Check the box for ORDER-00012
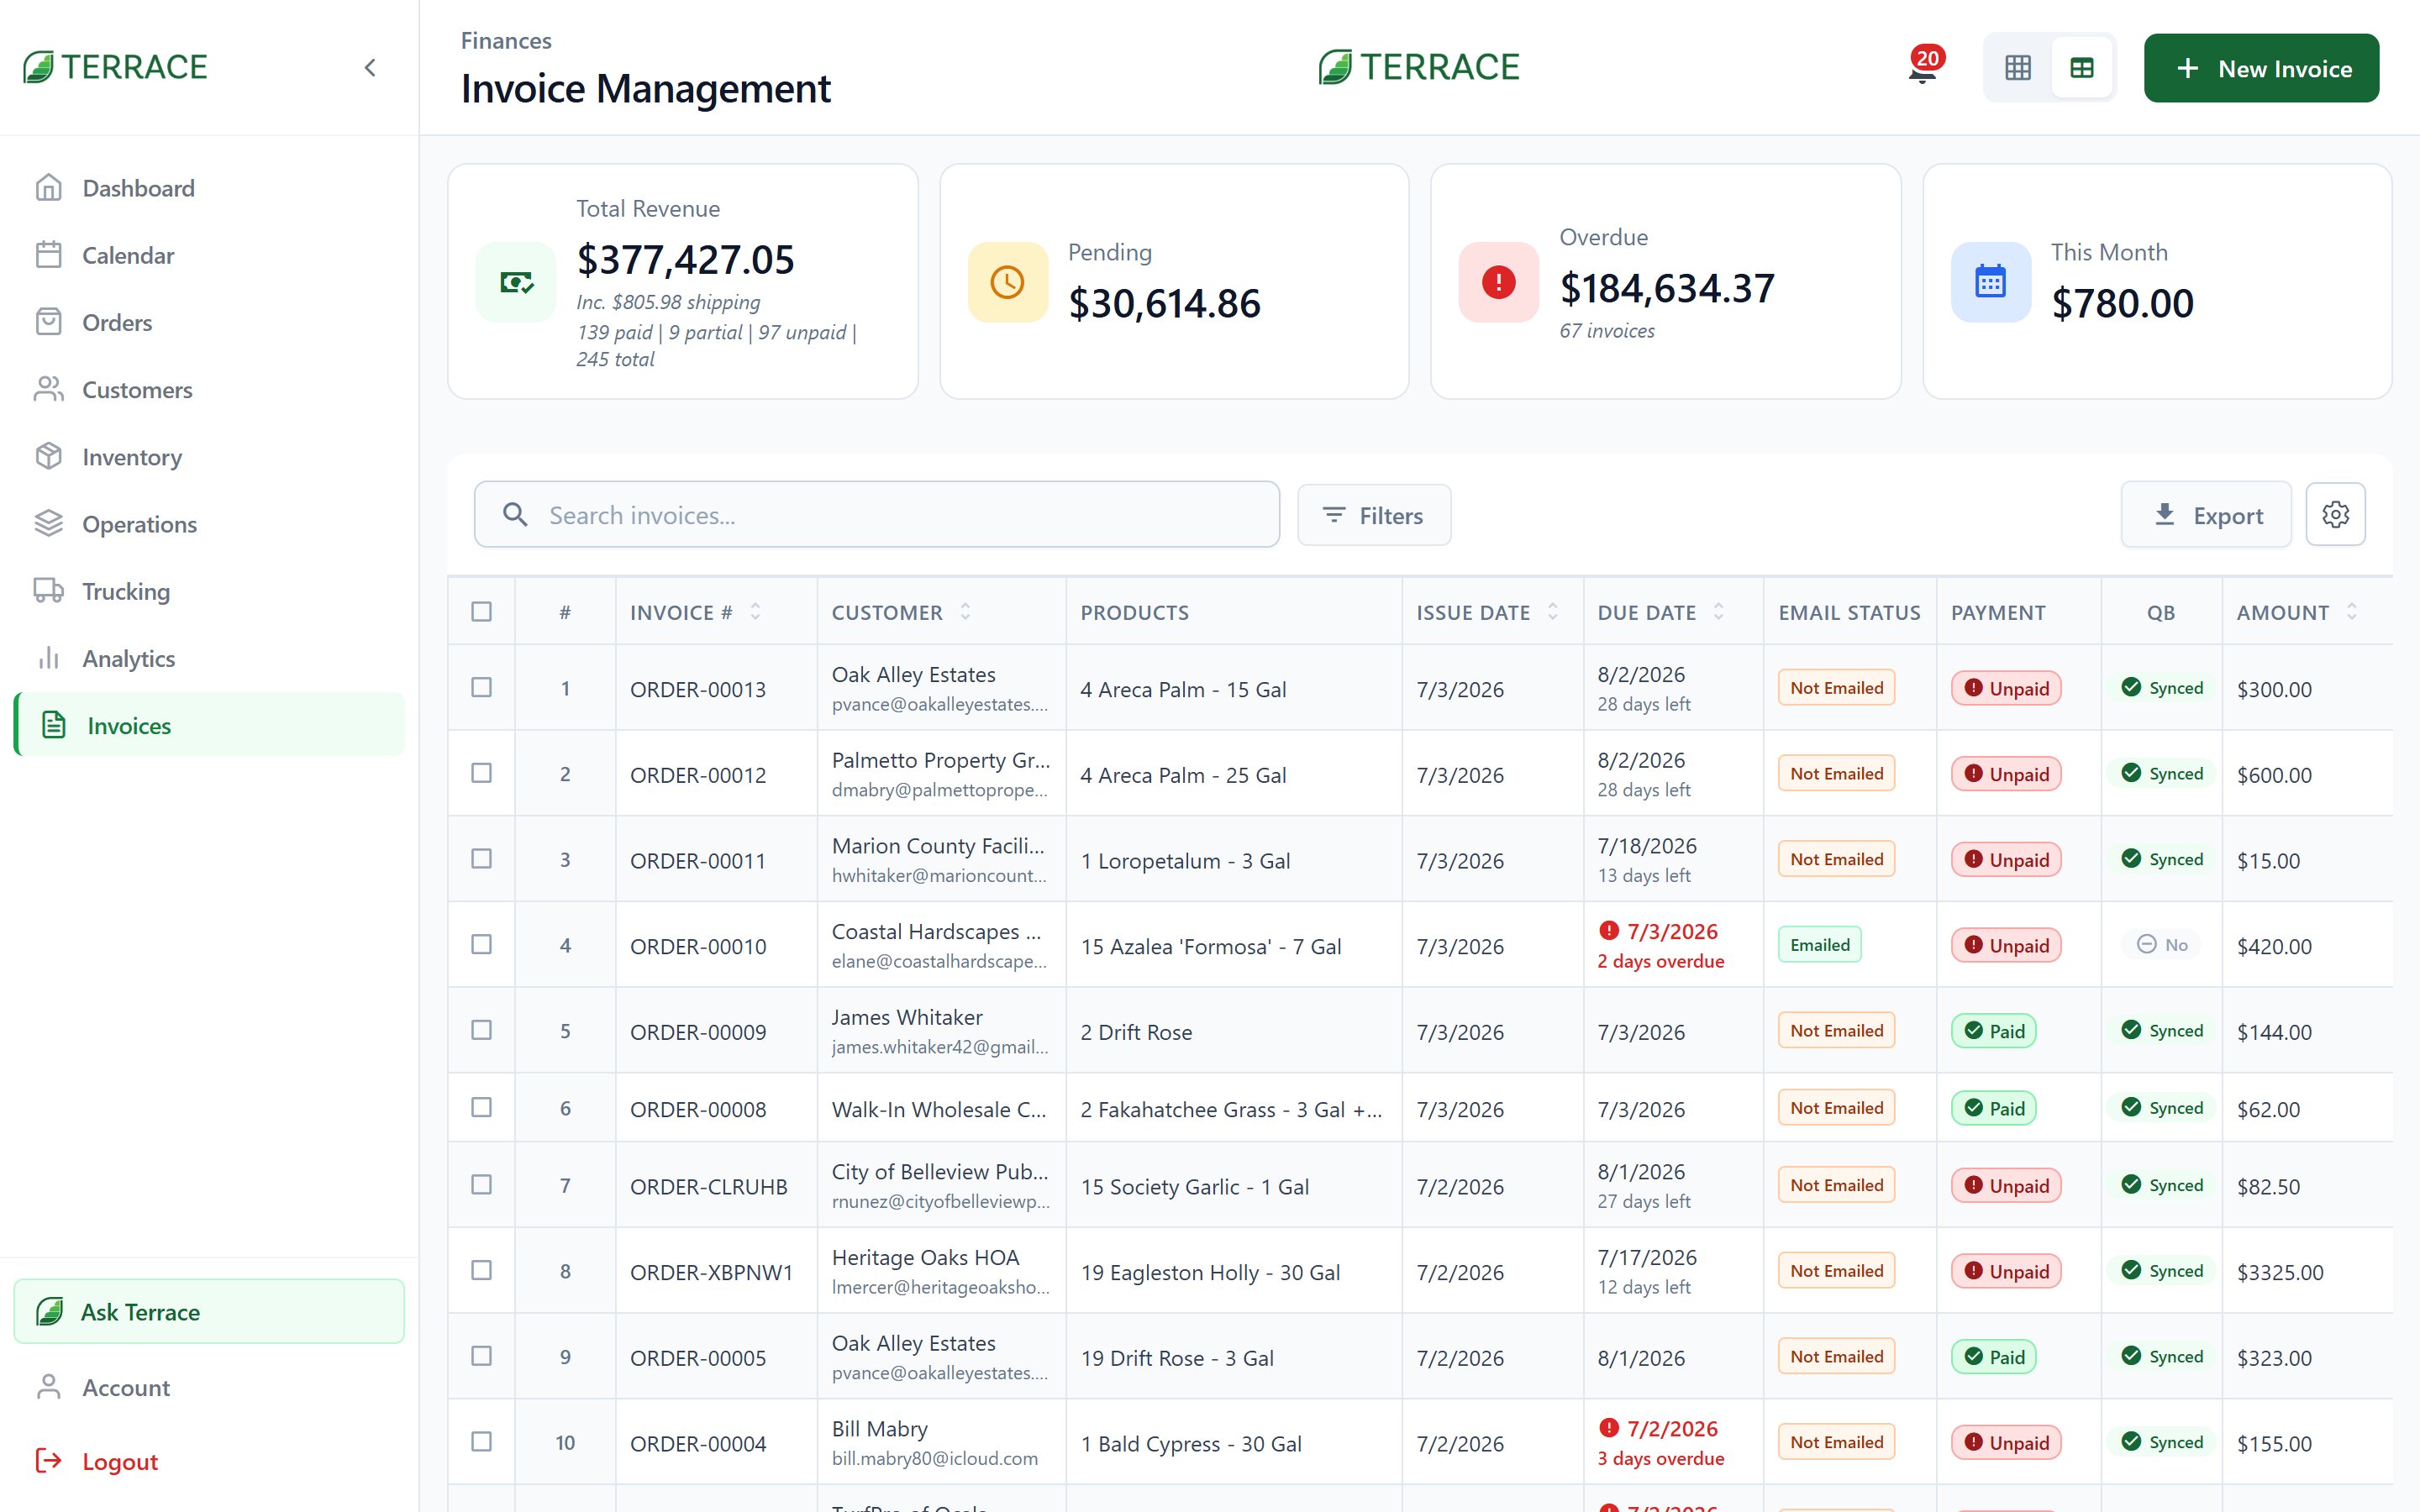 481,773
